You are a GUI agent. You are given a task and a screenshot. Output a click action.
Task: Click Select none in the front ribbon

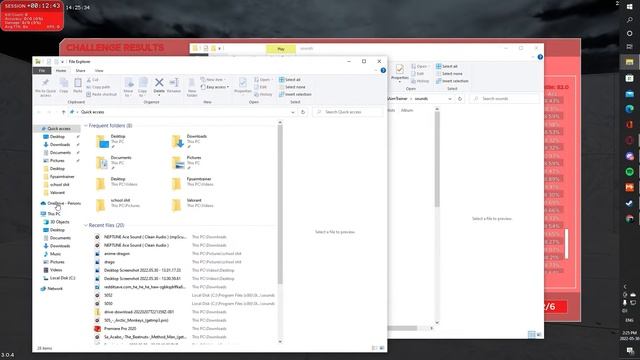point(292,87)
